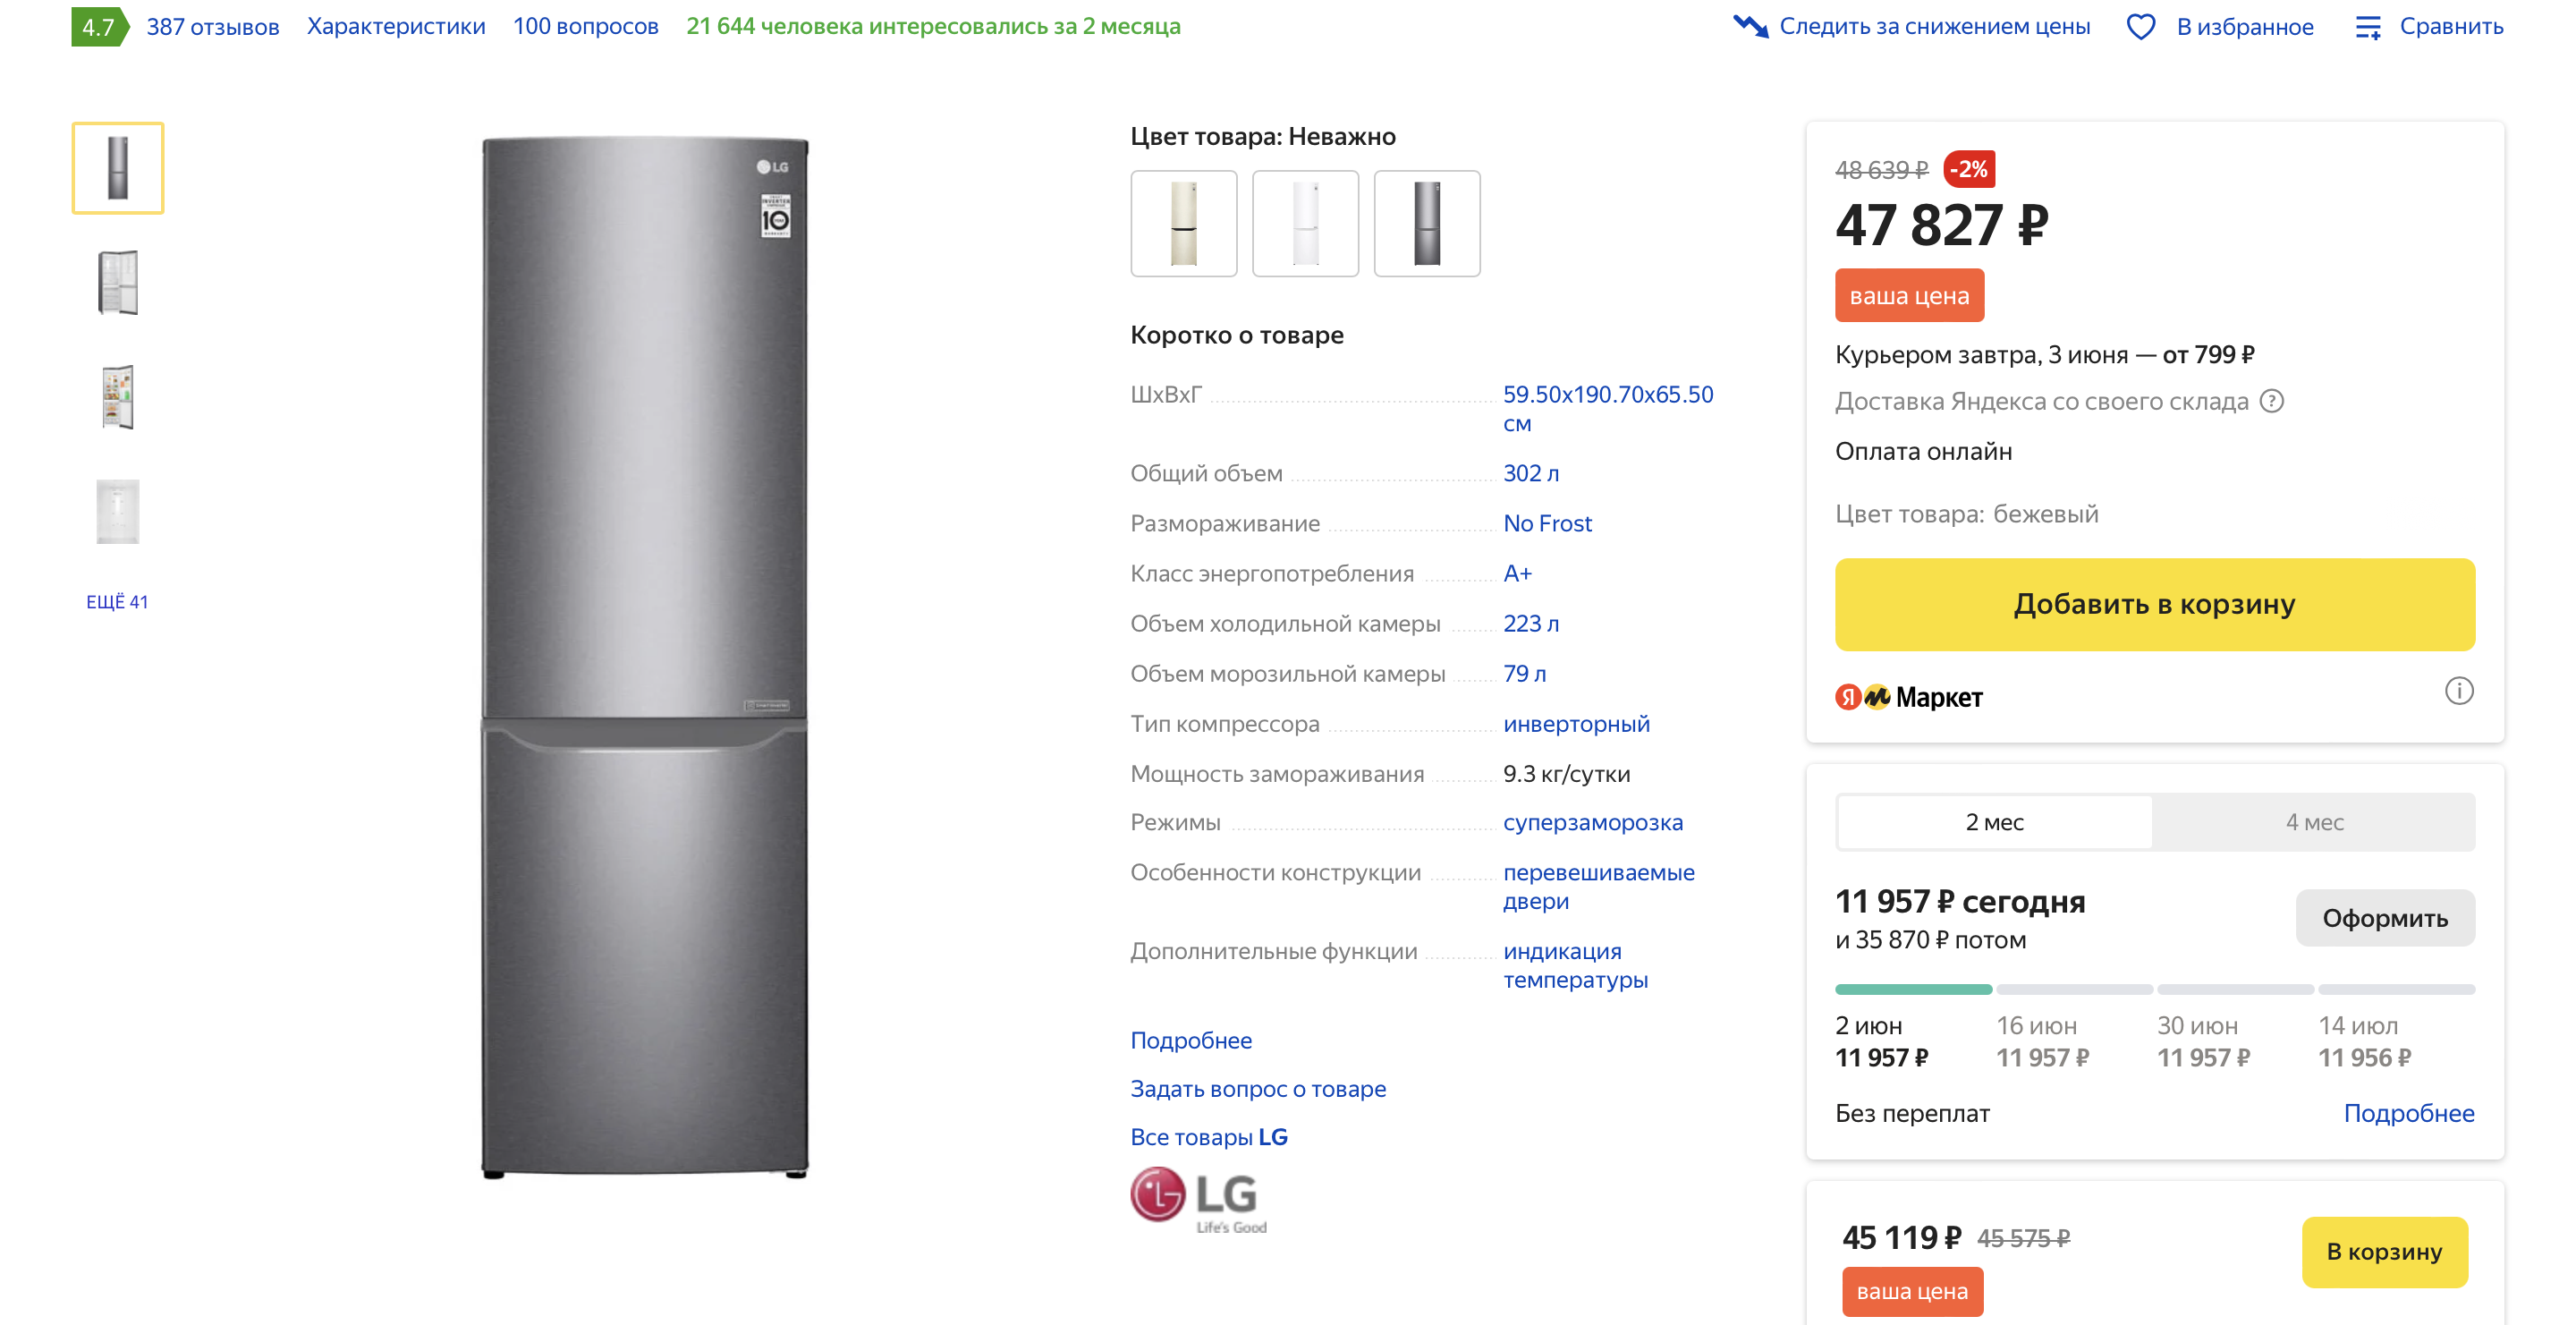The height and width of the screenshot is (1325, 2576).
Task: Open the Характеристики section
Action: [x=396, y=26]
